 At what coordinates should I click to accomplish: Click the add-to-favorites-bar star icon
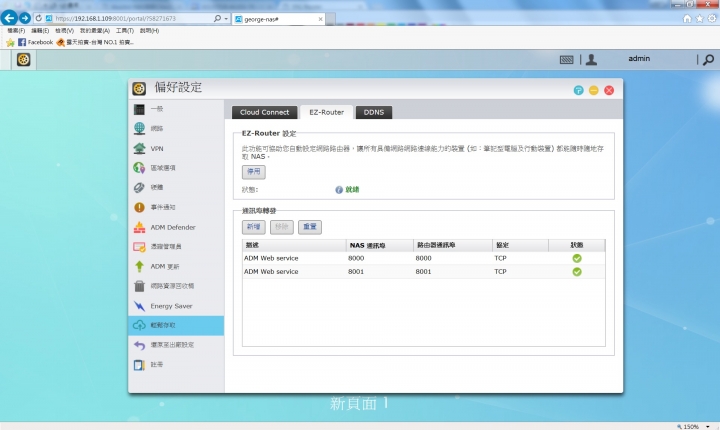click(10, 43)
